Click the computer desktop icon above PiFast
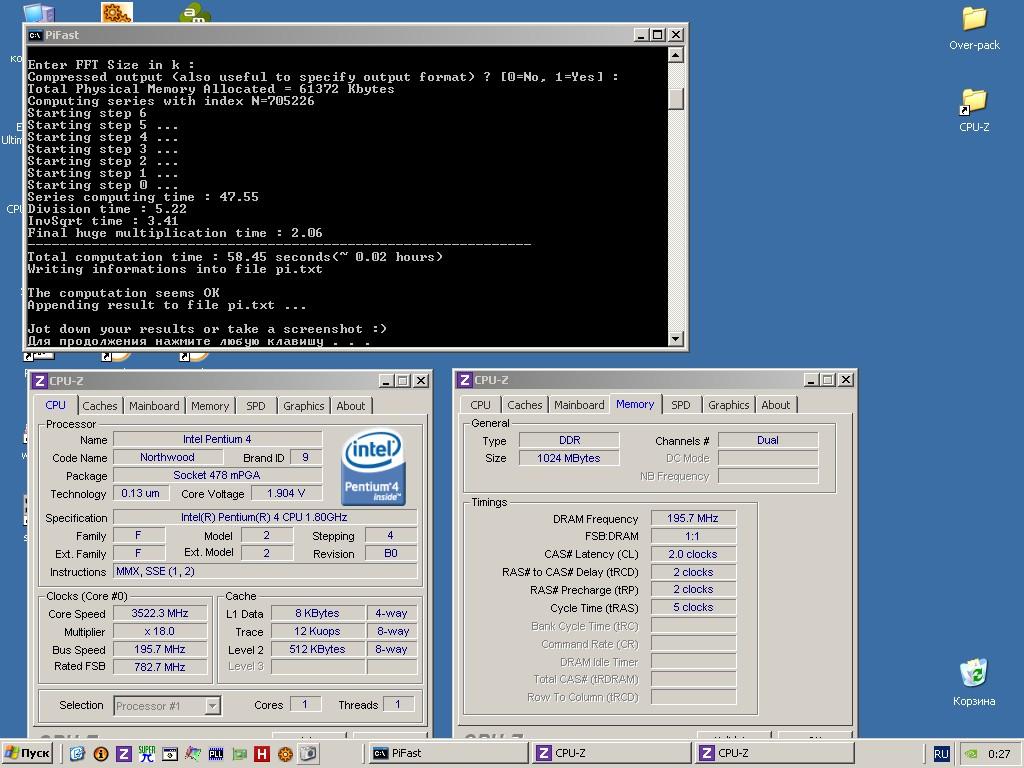The image size is (1024, 768). (x=39, y=12)
